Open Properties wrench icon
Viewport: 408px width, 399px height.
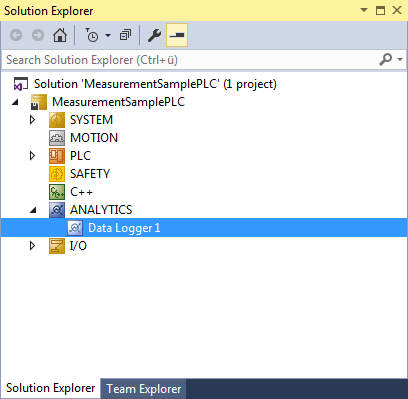pyautogui.click(x=154, y=35)
